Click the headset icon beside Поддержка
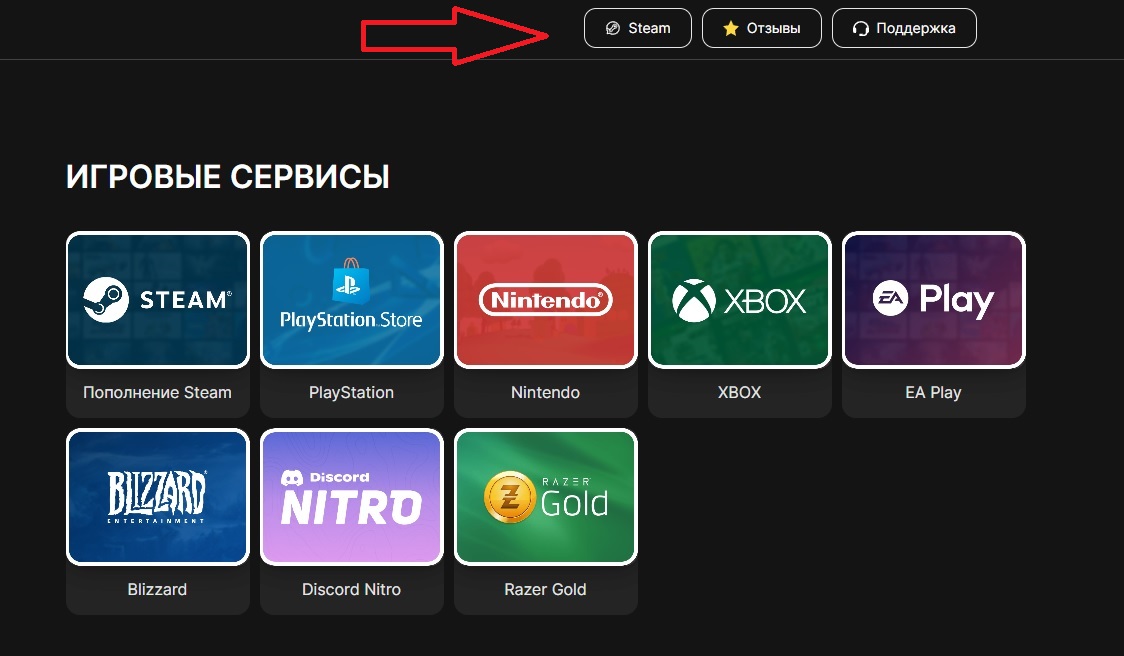Viewport: 1124px width, 656px height. click(860, 29)
